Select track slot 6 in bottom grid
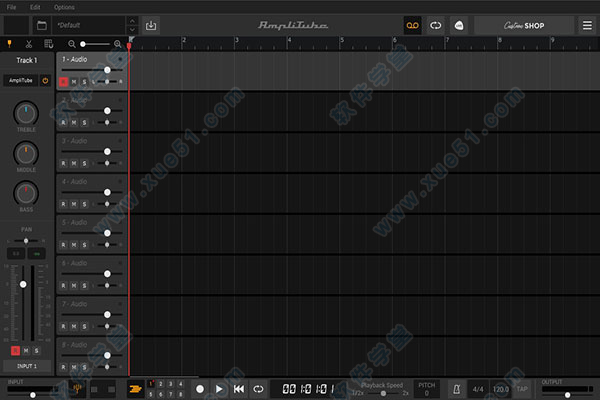600x400 pixels. [161, 394]
